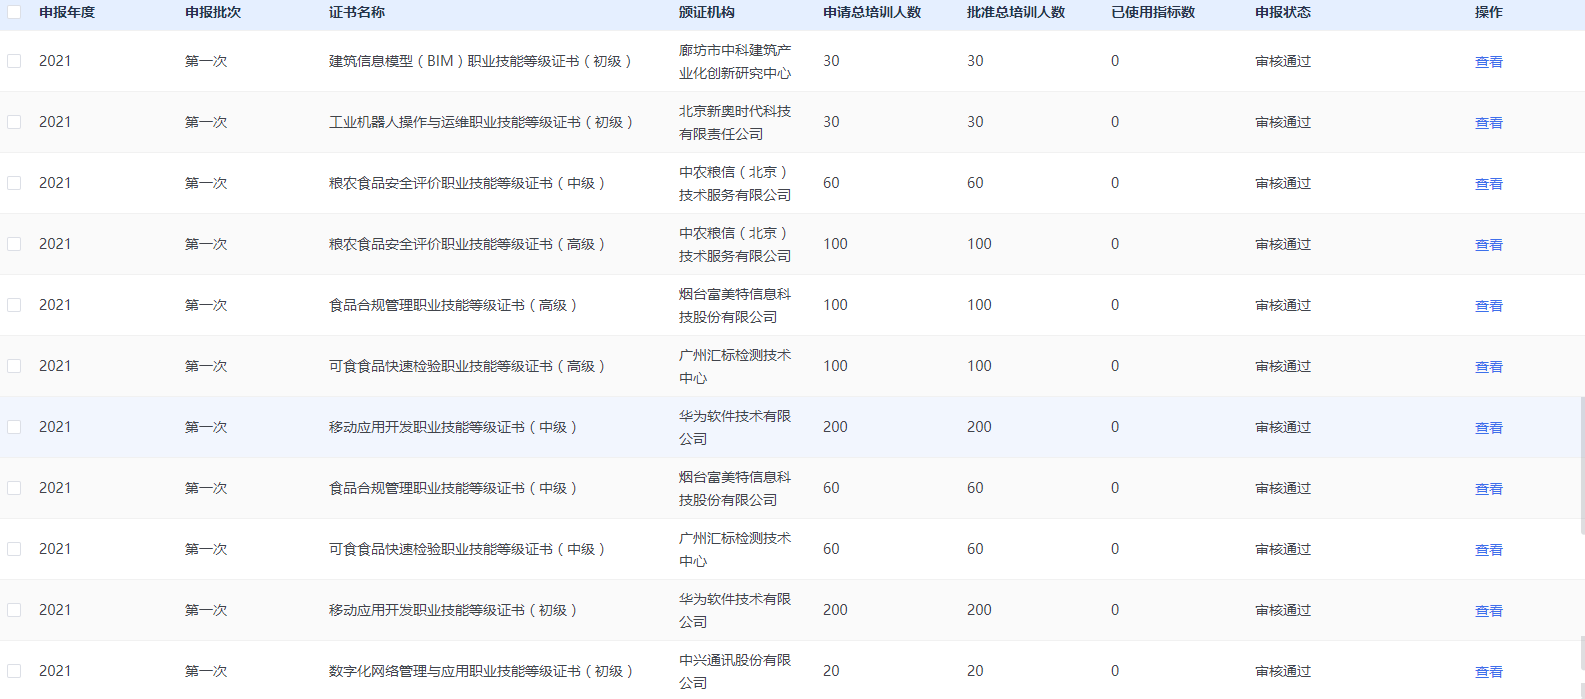Click the 申报状态 column header

coord(1283,12)
